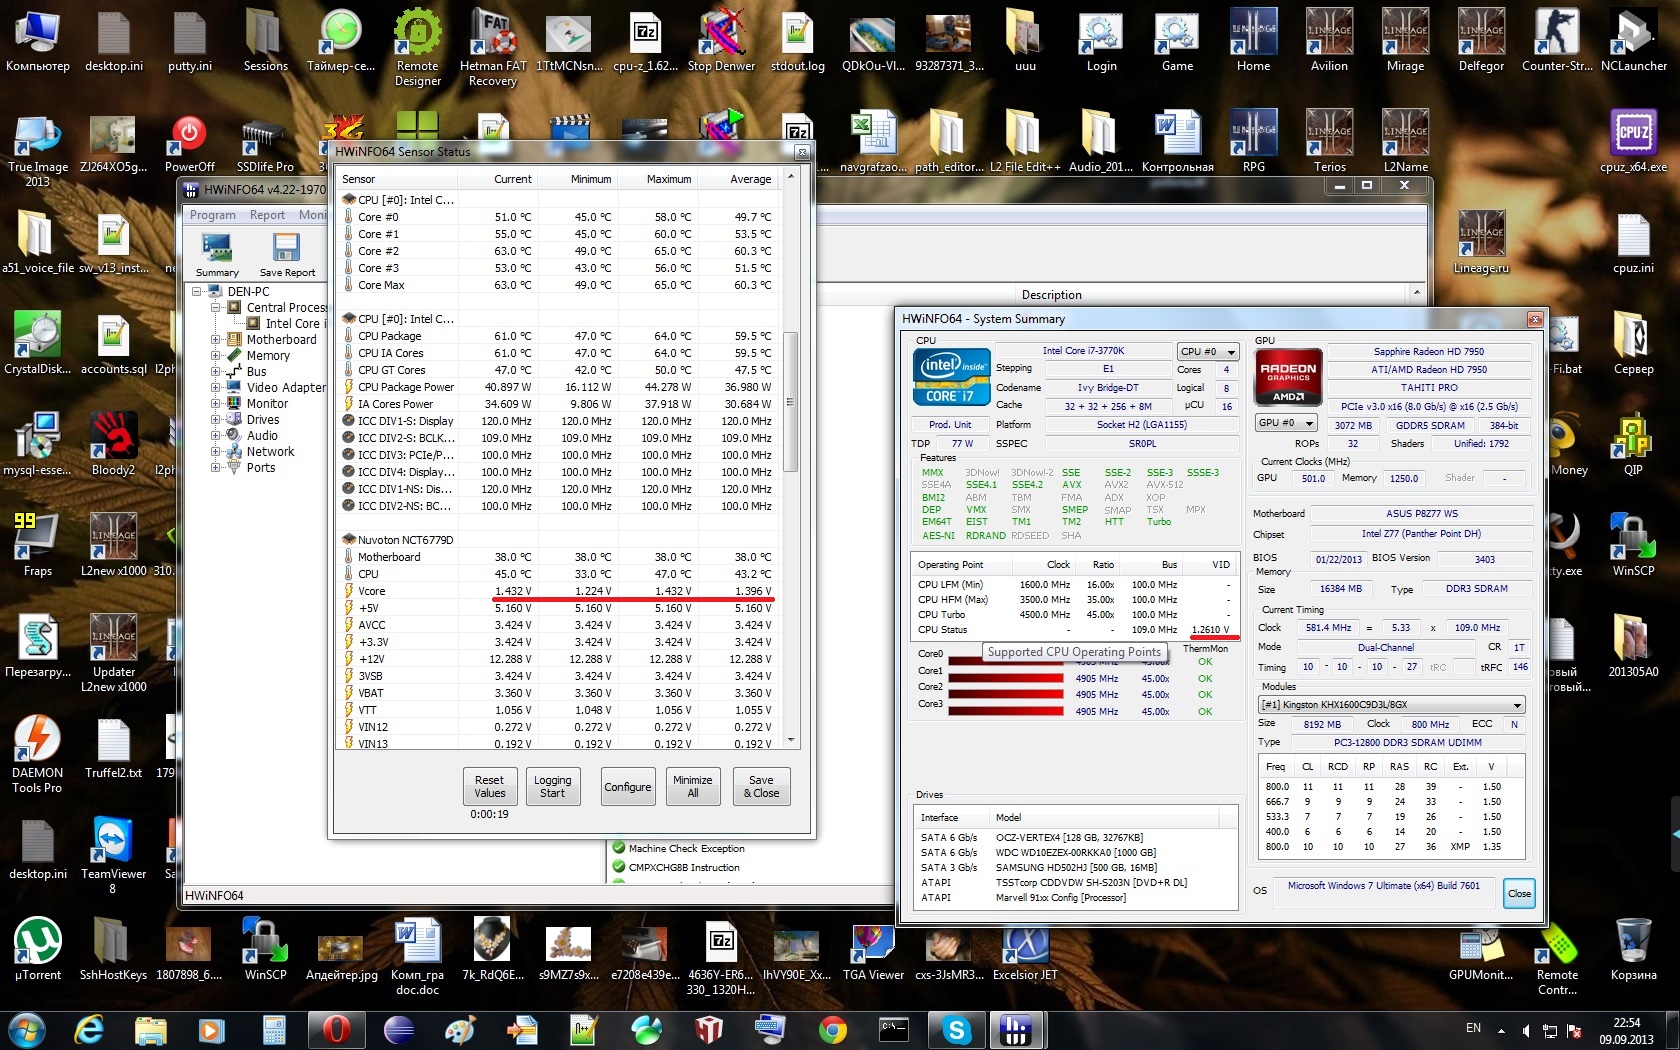Open CrystalDisk desktop icon
The image size is (1680, 1050).
click(37, 345)
